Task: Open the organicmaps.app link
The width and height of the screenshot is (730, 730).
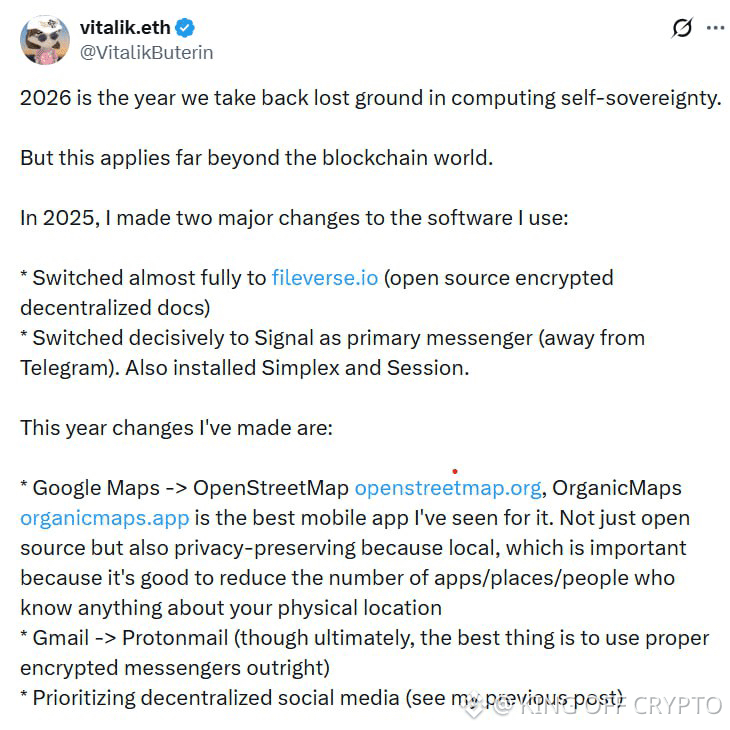Action: click(x=104, y=518)
